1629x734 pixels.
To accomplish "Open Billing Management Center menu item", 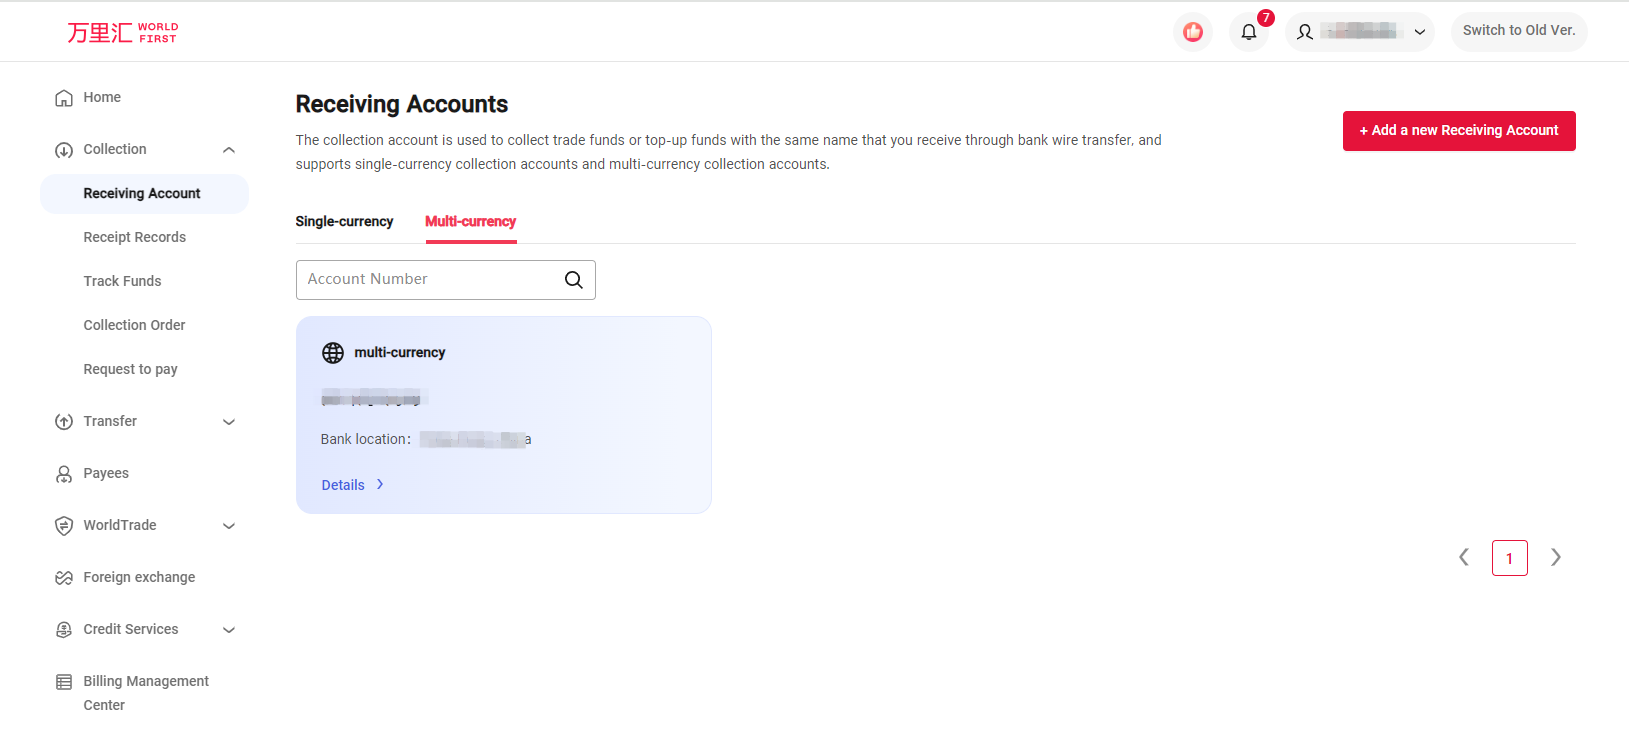I will (146, 693).
